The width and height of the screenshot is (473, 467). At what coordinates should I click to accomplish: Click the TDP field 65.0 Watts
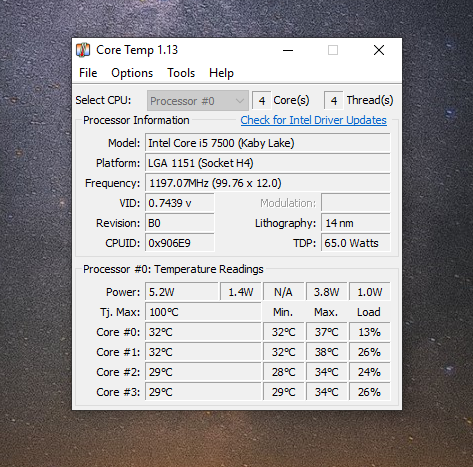pyautogui.click(x=356, y=243)
